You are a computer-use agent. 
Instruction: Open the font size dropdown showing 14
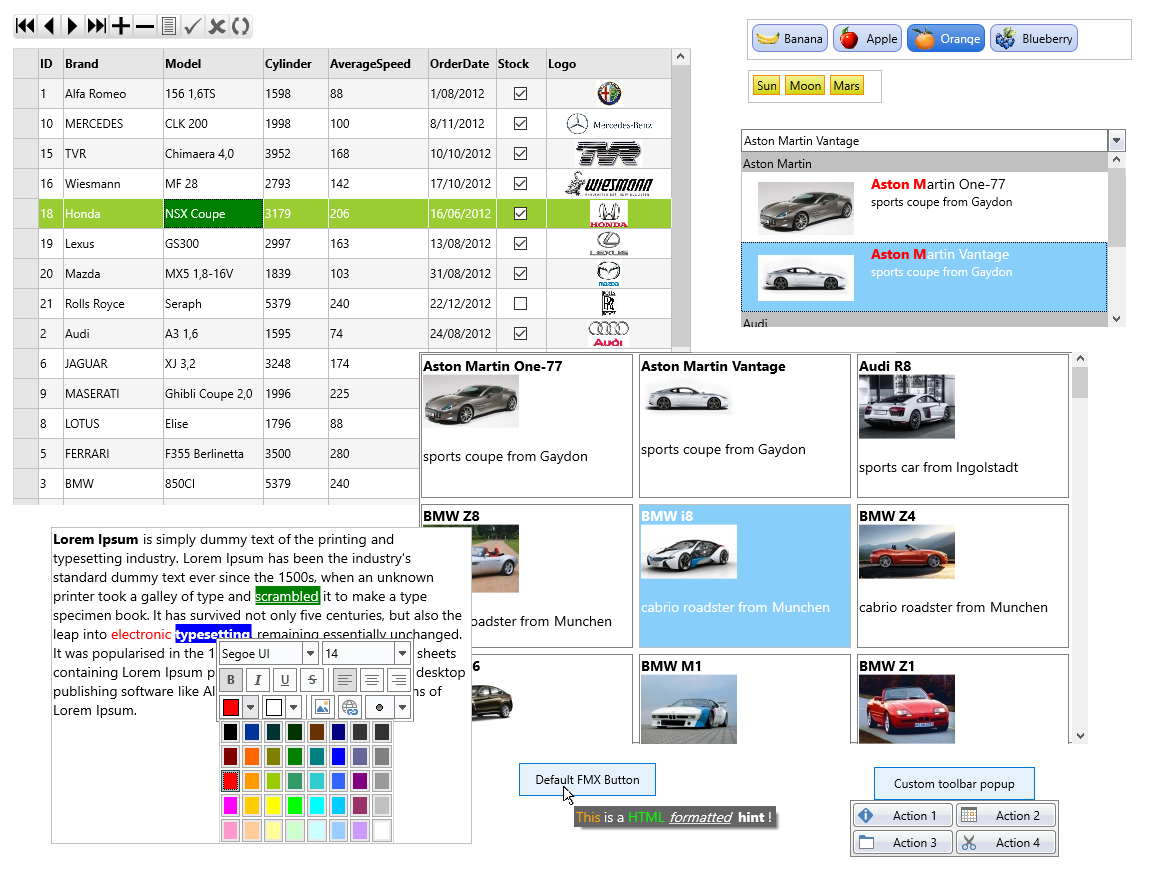[x=404, y=652]
